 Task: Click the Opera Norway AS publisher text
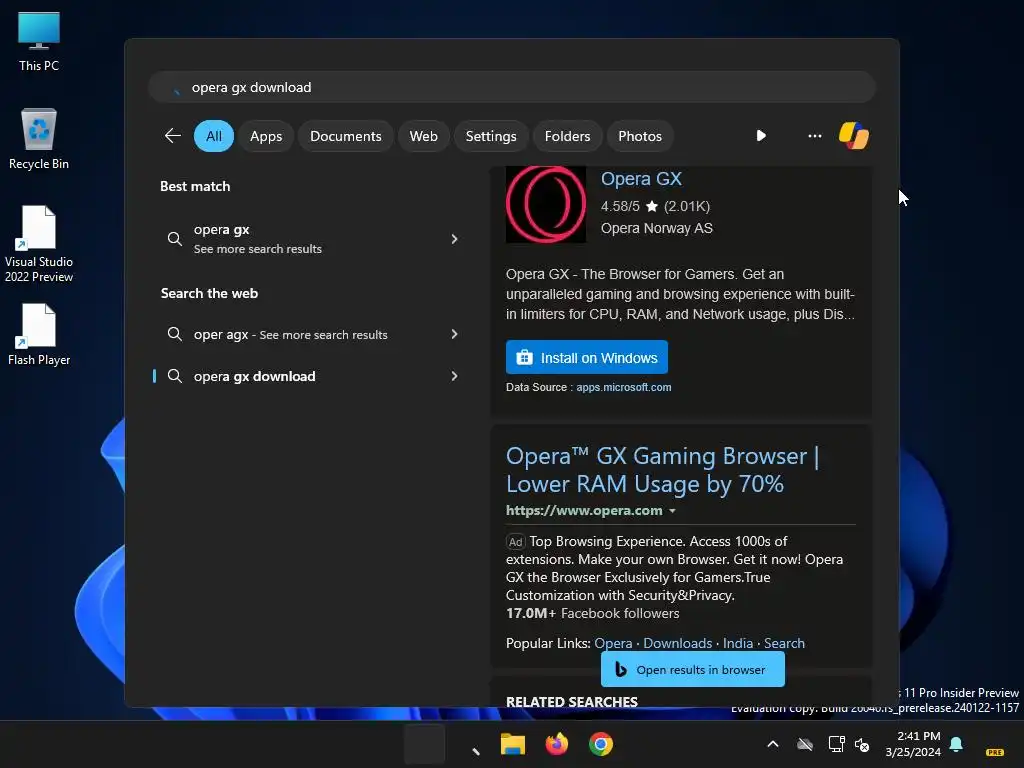coord(656,229)
